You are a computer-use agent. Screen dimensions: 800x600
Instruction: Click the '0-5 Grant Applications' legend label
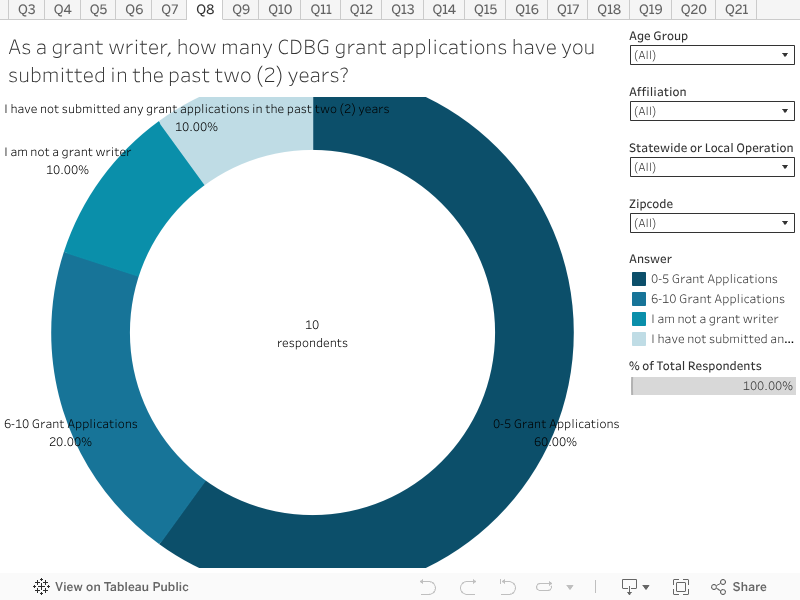click(x=714, y=279)
